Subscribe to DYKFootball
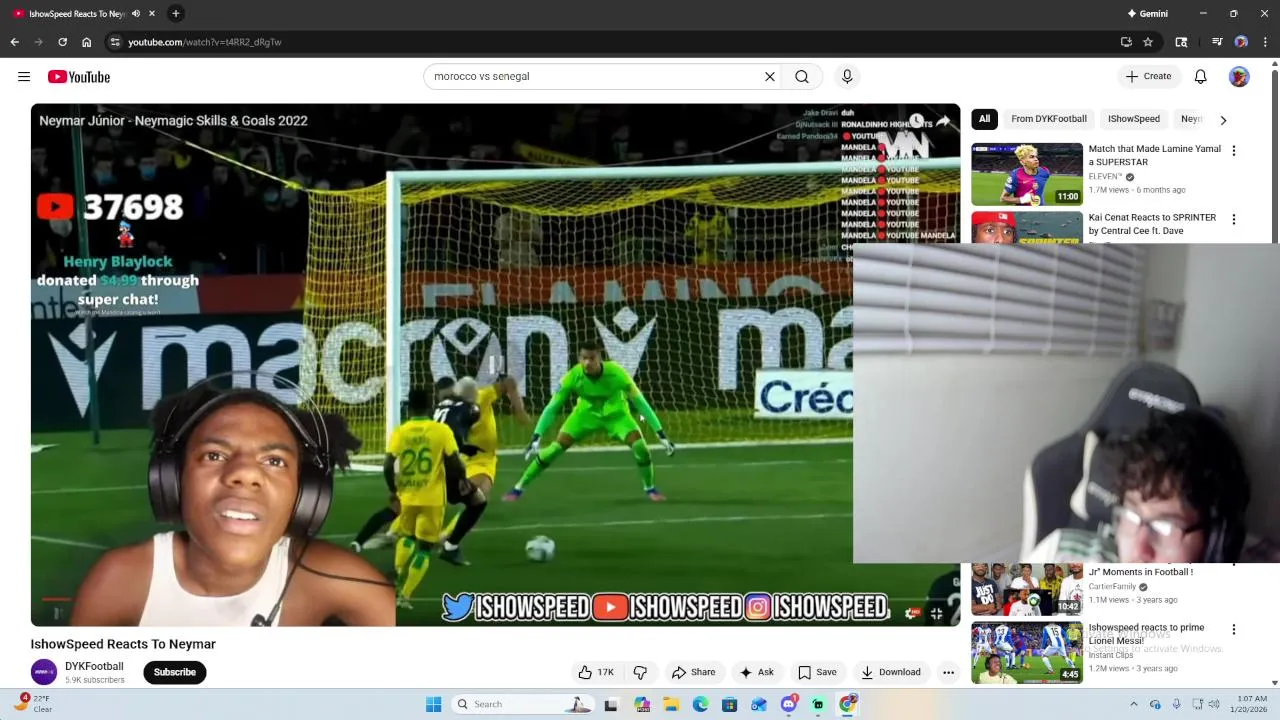The width and height of the screenshot is (1280, 720). pyautogui.click(x=175, y=672)
